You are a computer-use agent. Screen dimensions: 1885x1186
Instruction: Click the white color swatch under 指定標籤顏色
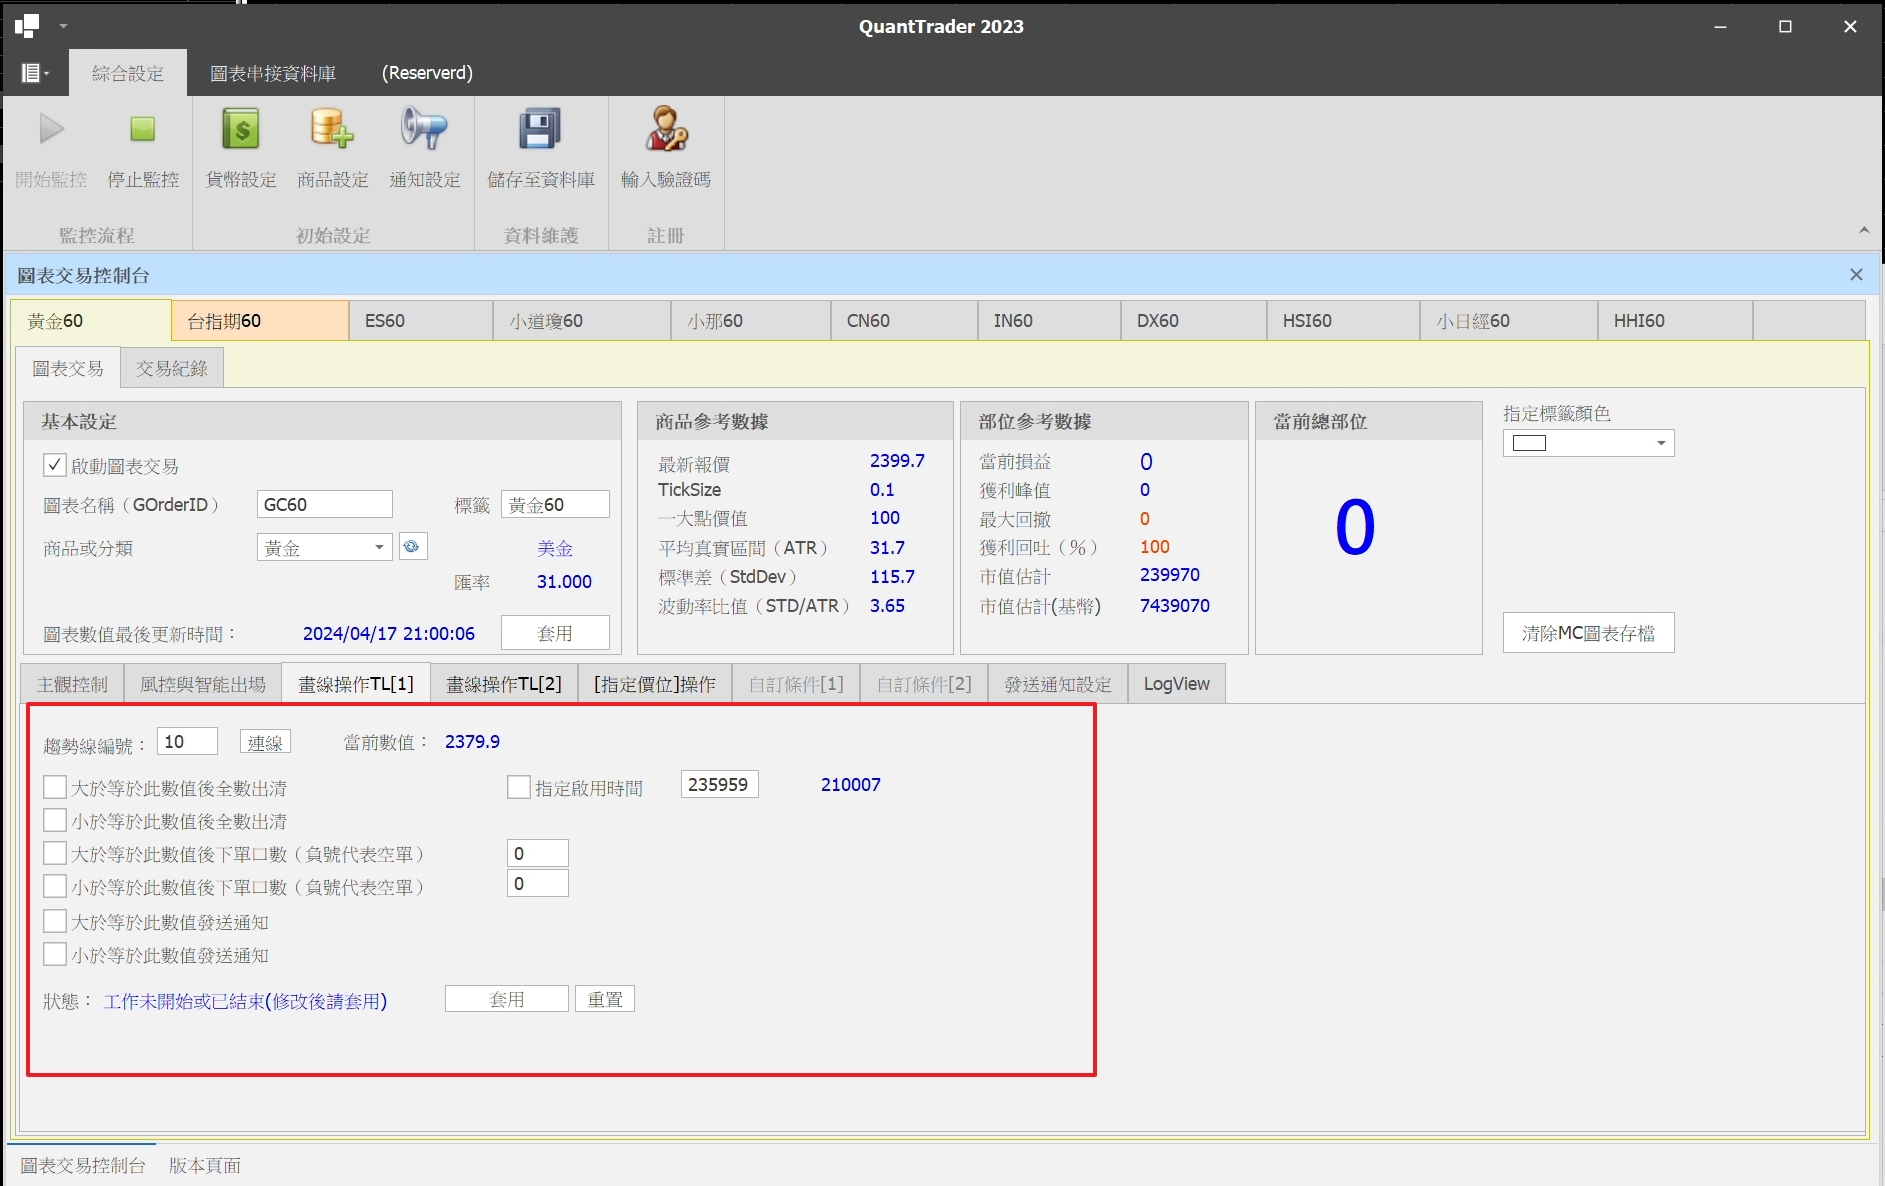point(1529,443)
